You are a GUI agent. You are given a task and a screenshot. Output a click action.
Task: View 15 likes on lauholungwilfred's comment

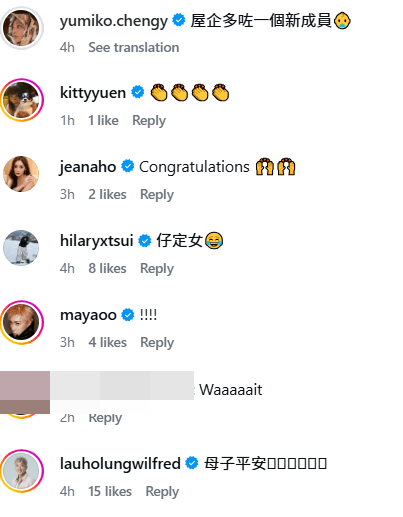click(110, 491)
